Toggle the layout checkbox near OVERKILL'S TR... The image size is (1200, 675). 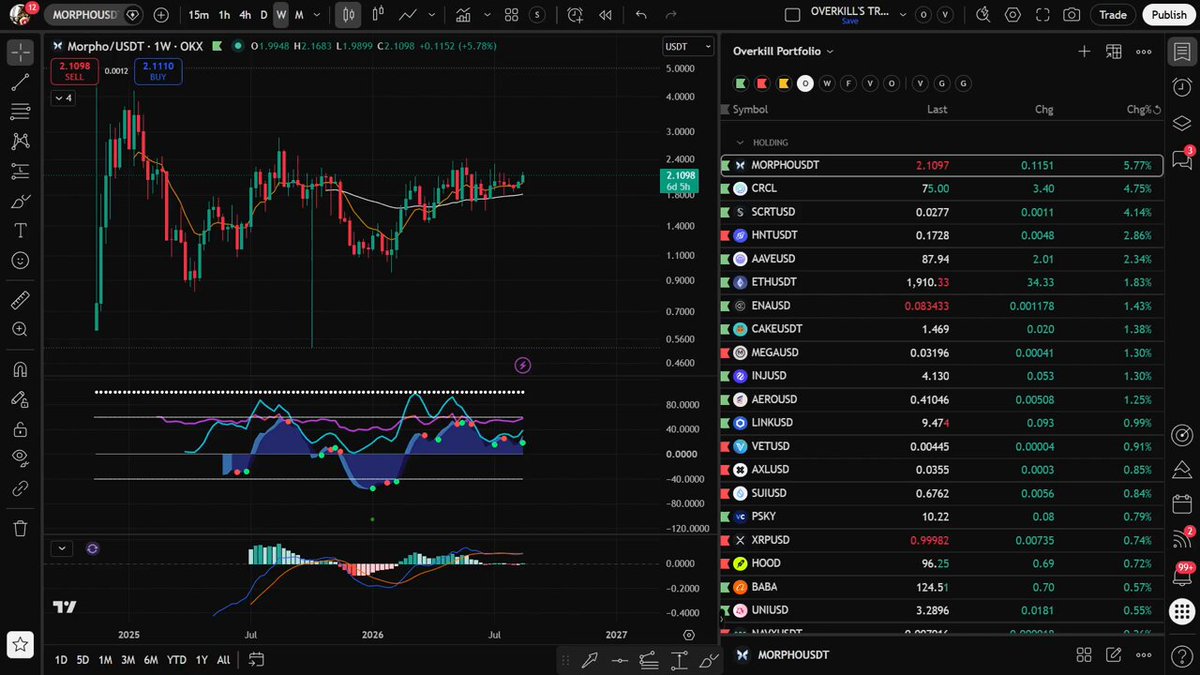point(792,15)
